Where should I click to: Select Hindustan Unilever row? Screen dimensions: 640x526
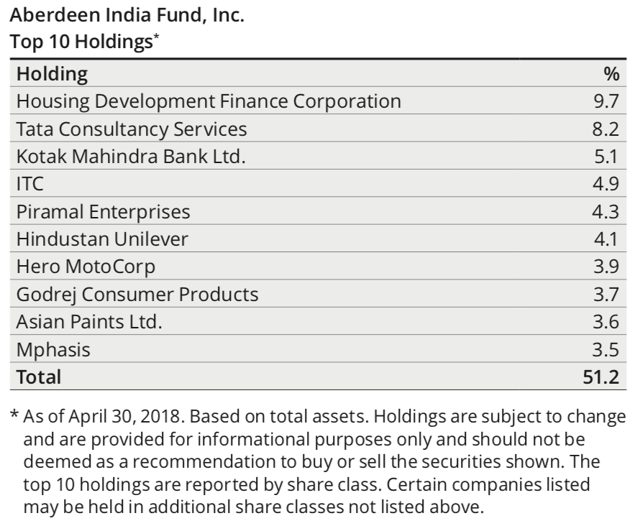pos(318,239)
